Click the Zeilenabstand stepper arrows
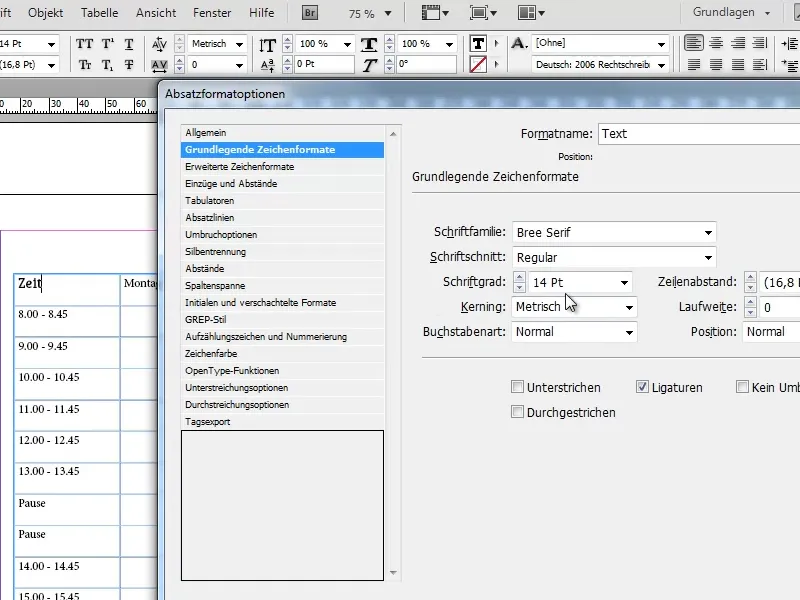 (750, 282)
